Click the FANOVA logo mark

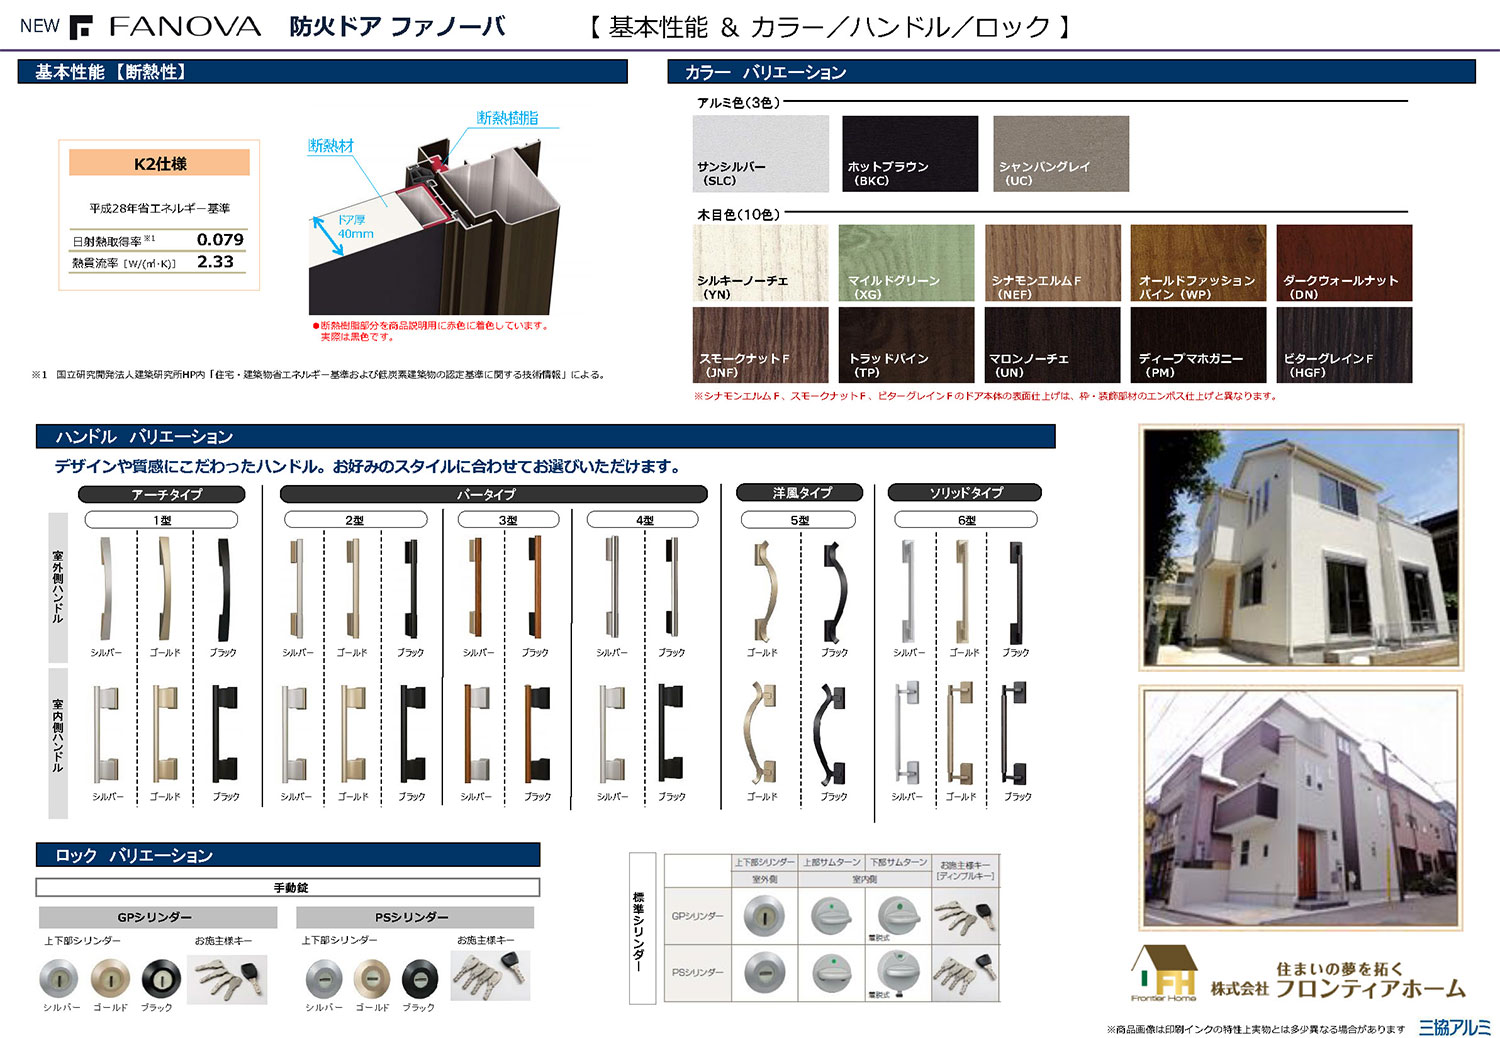81,26
